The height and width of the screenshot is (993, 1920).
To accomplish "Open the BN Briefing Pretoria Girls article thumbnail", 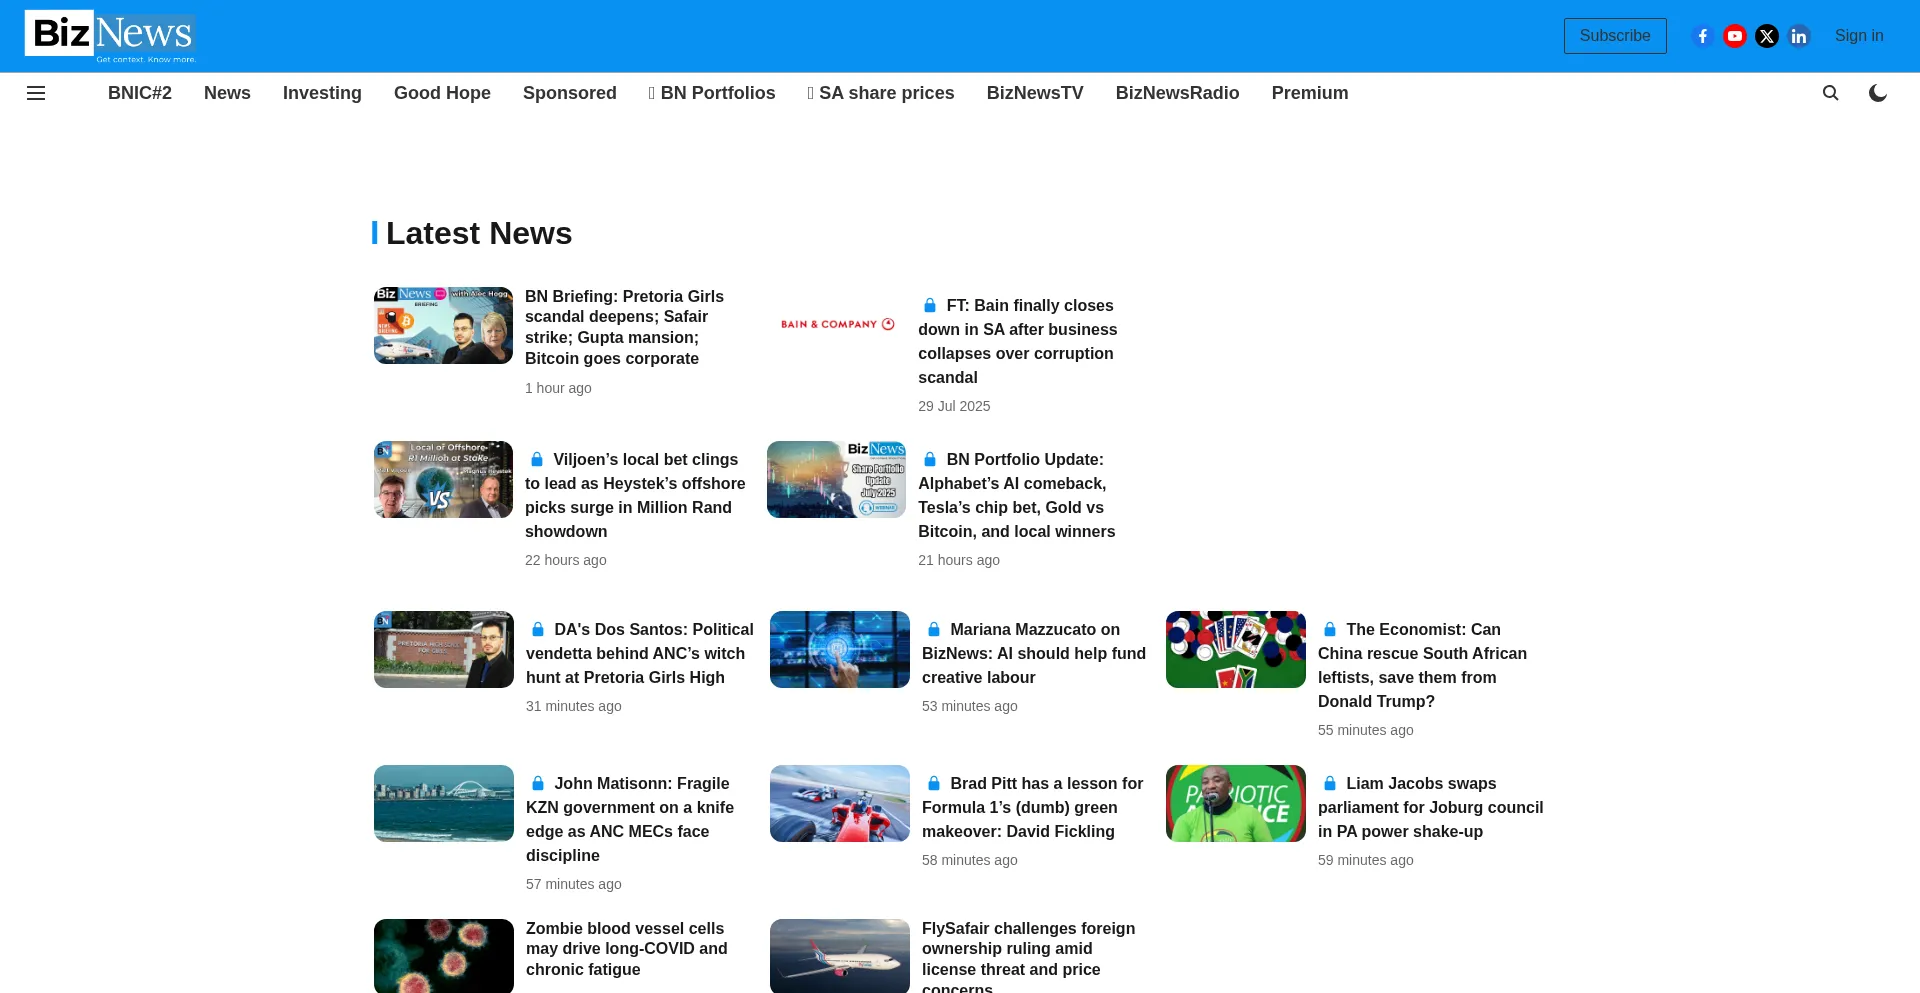I will point(443,326).
